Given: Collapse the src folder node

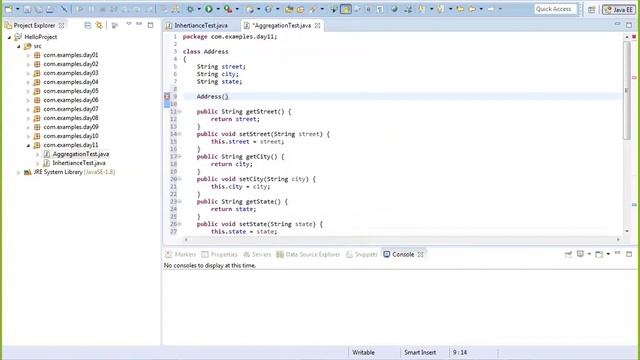Looking at the screenshot, I should coord(19,46).
